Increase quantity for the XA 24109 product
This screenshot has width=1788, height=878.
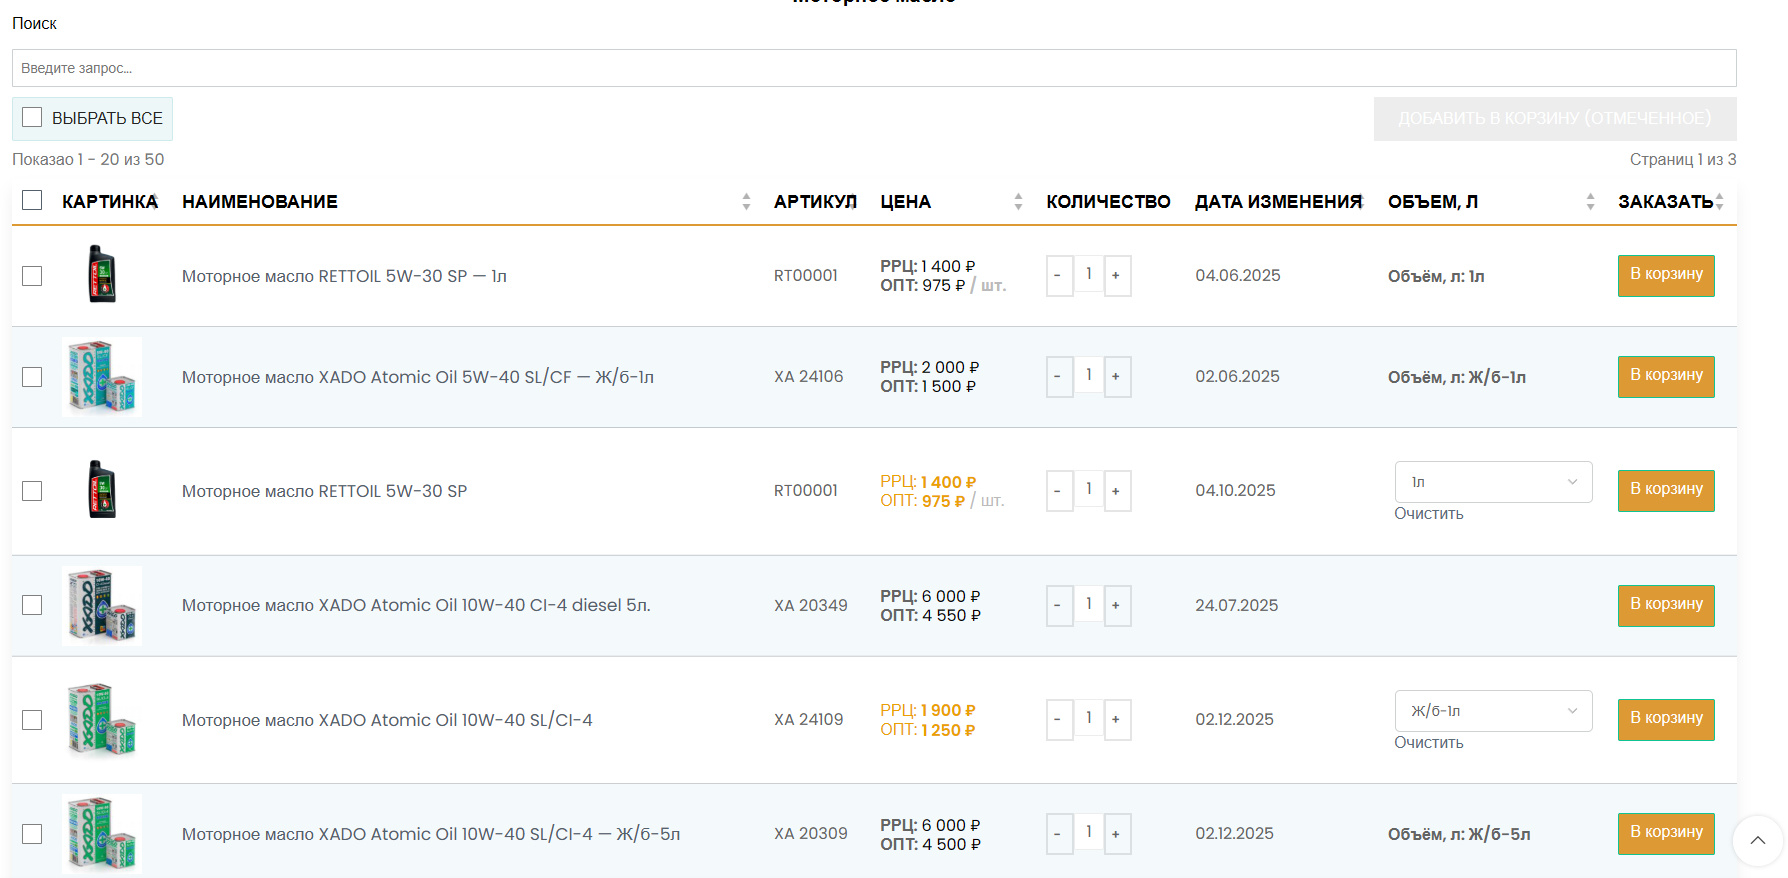[1117, 720]
